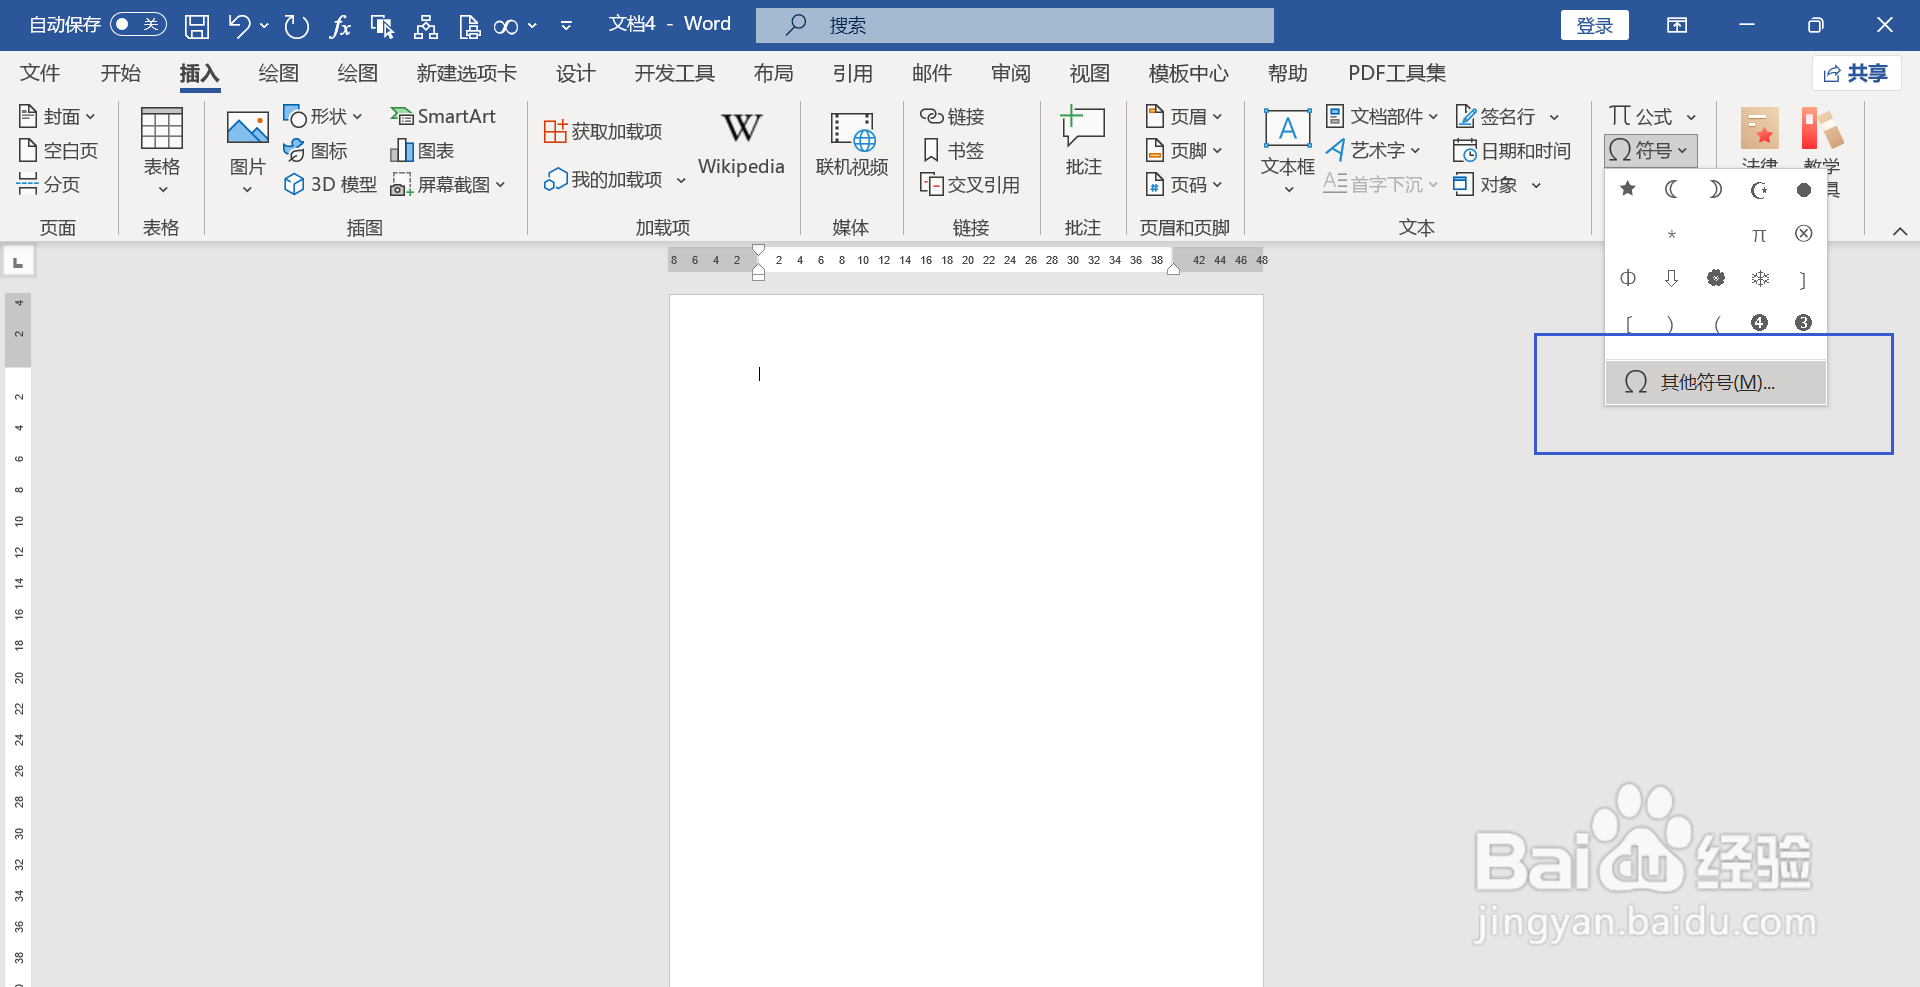The image size is (1920, 987).
Task: Open the undo history dropdown arrow
Action: tap(264, 26)
